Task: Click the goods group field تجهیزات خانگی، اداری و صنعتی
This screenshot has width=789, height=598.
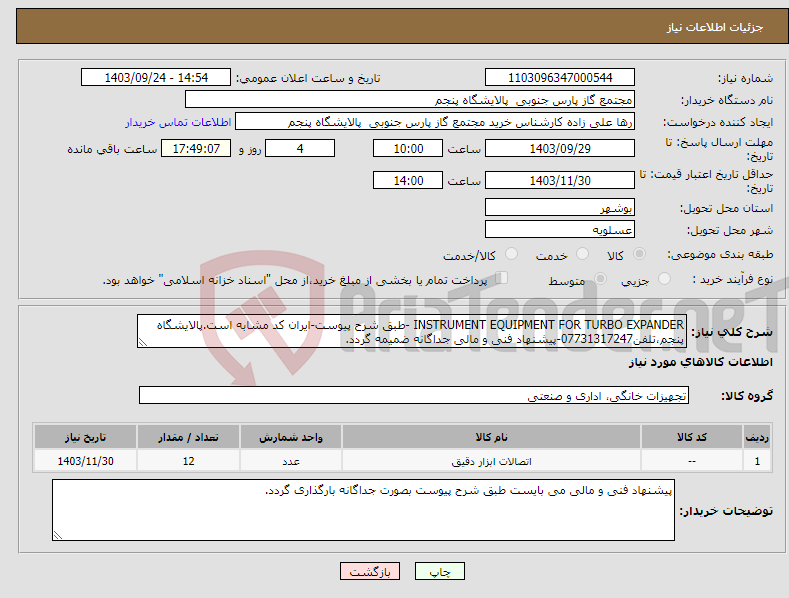Action: pyautogui.click(x=414, y=396)
